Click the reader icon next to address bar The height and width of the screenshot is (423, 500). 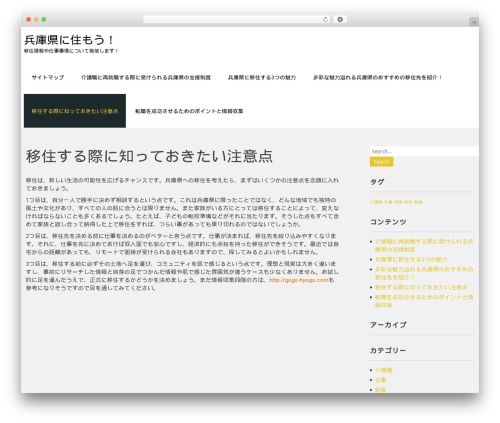pos(340,20)
